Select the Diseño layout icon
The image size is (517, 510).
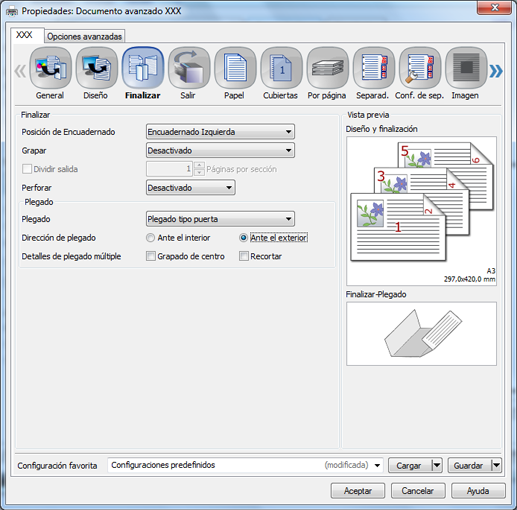pos(96,68)
